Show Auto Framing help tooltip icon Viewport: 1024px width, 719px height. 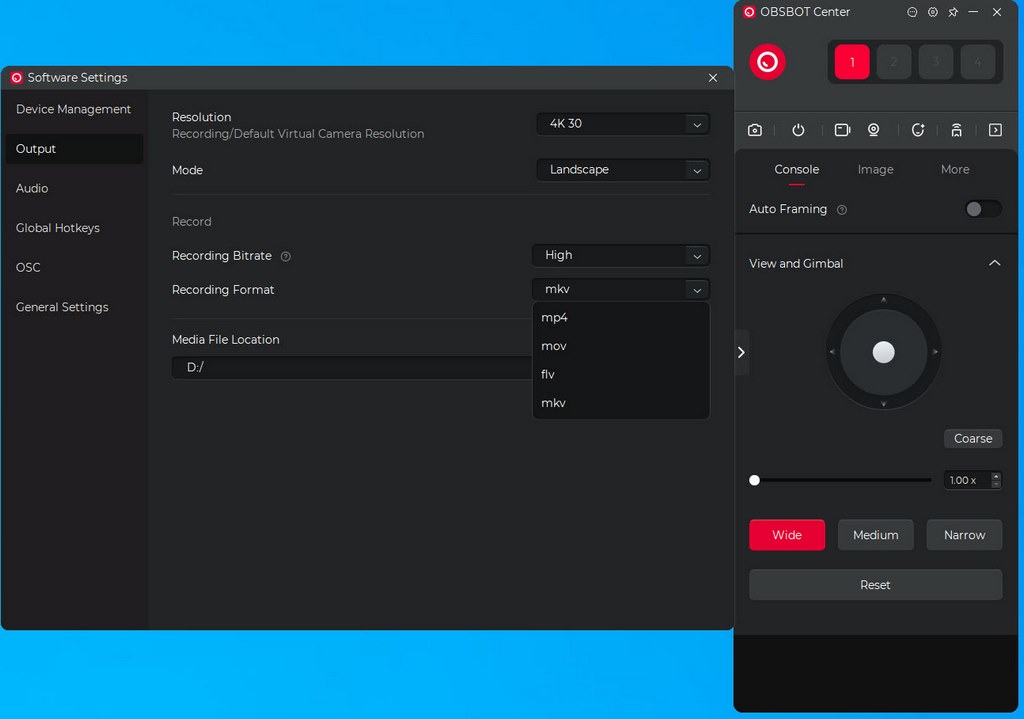pos(842,210)
